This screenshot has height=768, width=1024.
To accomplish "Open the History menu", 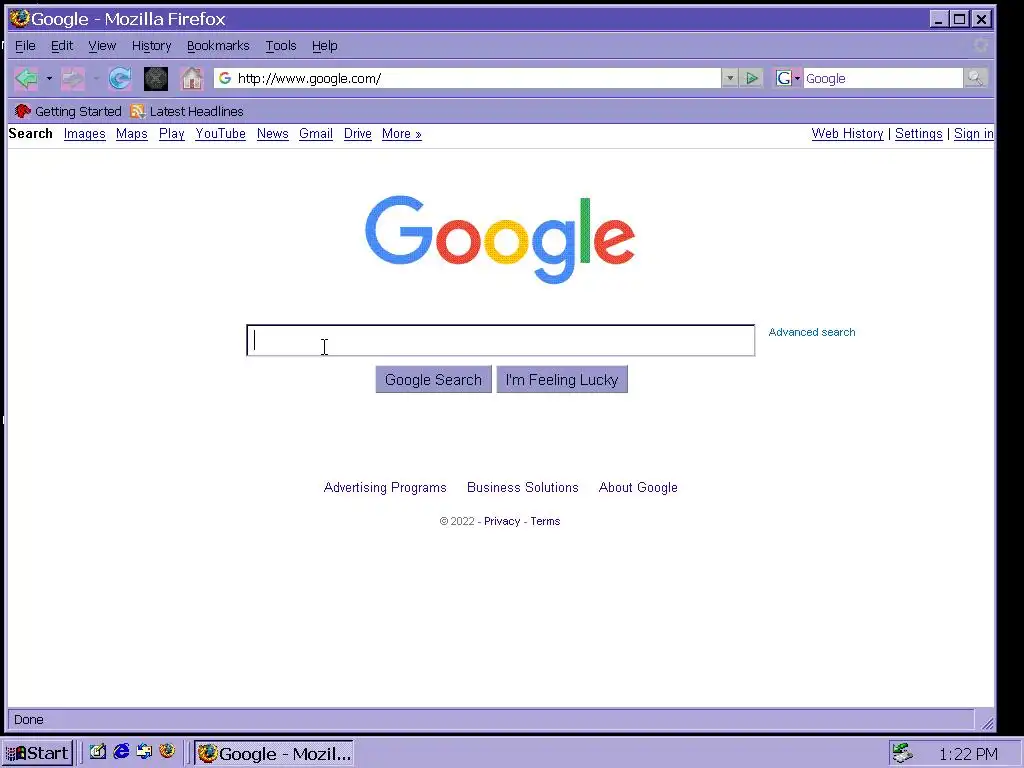I will (152, 46).
